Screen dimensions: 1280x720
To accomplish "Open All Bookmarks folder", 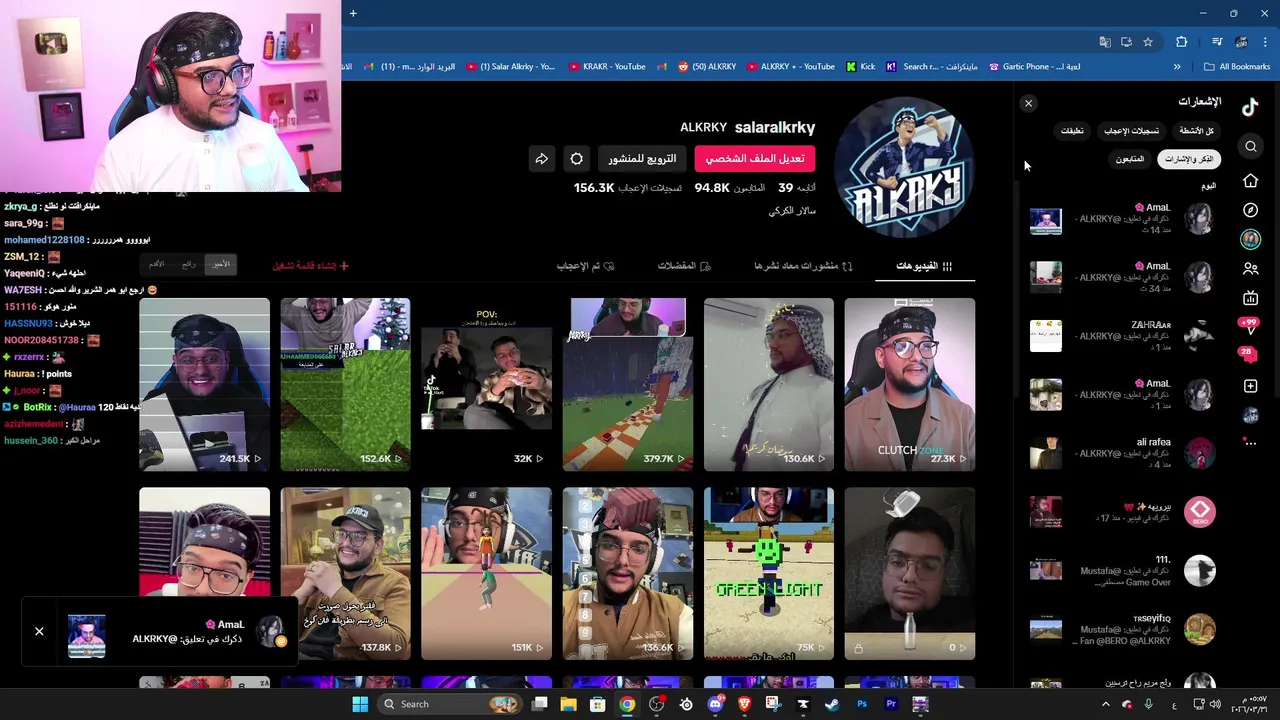I will tap(1237, 67).
